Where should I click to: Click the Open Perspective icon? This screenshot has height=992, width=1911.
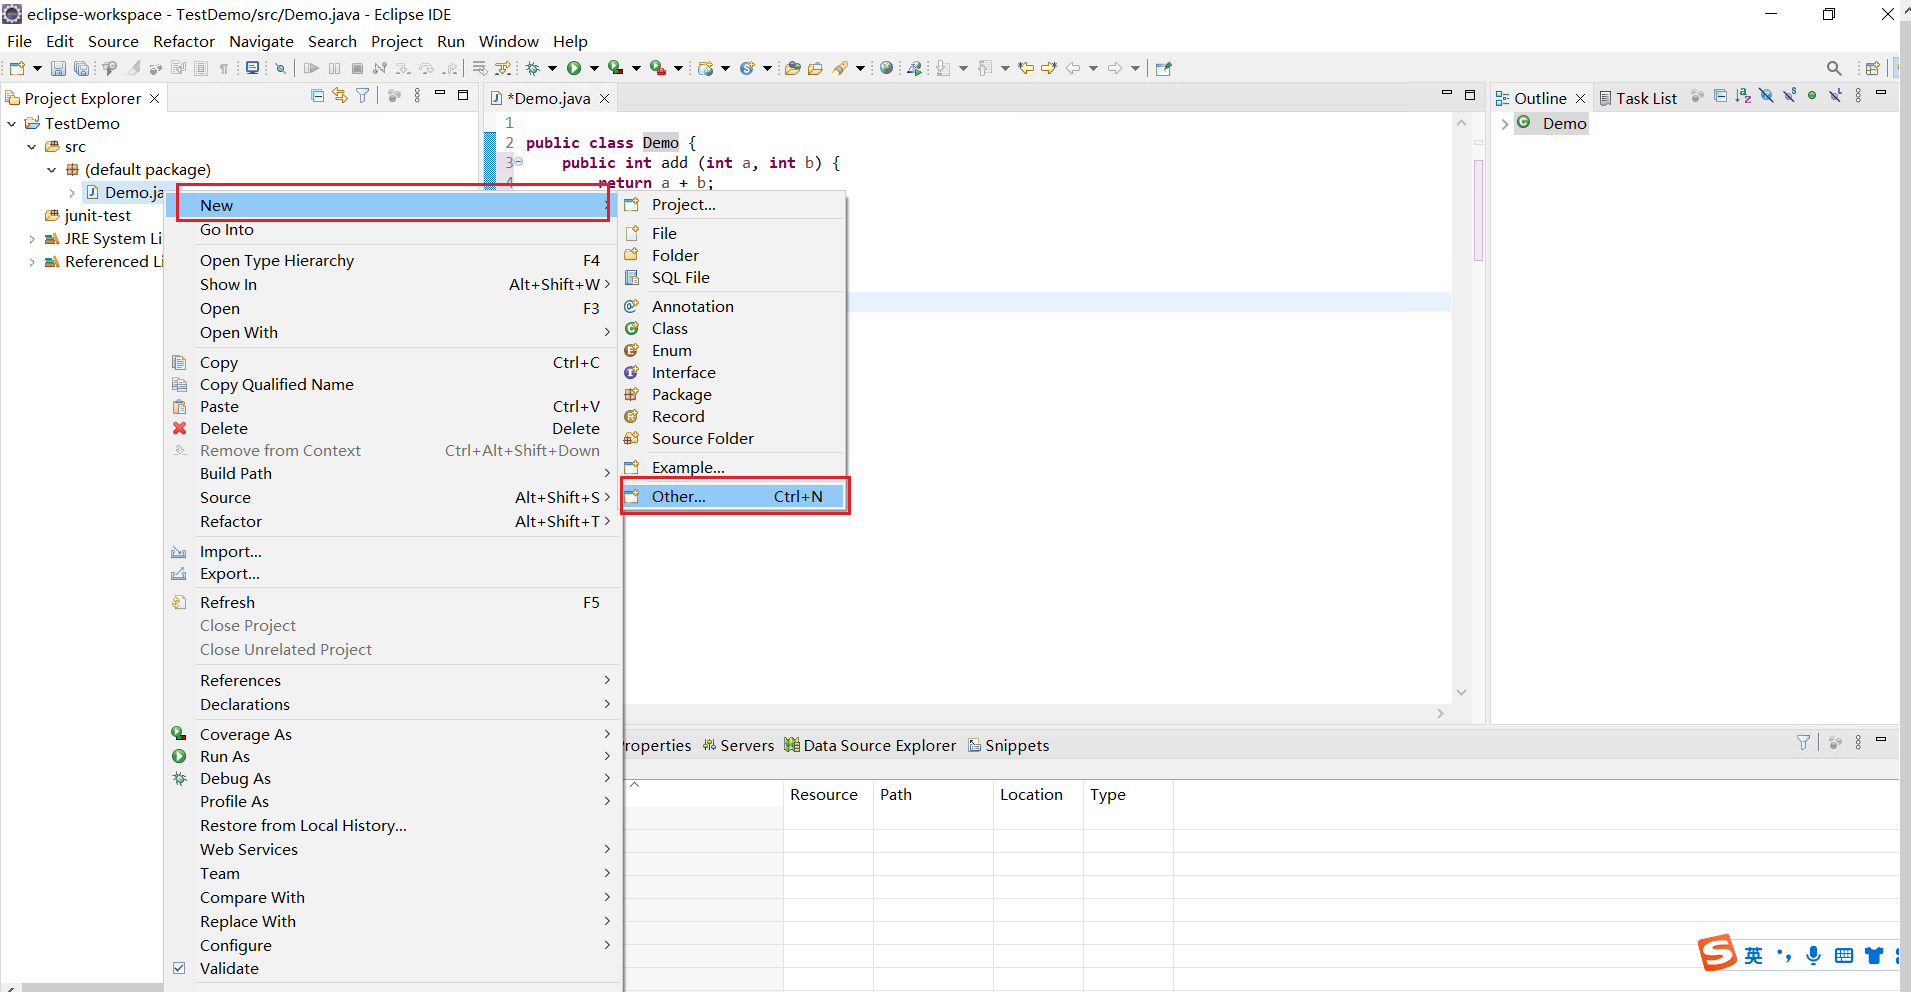[1872, 68]
